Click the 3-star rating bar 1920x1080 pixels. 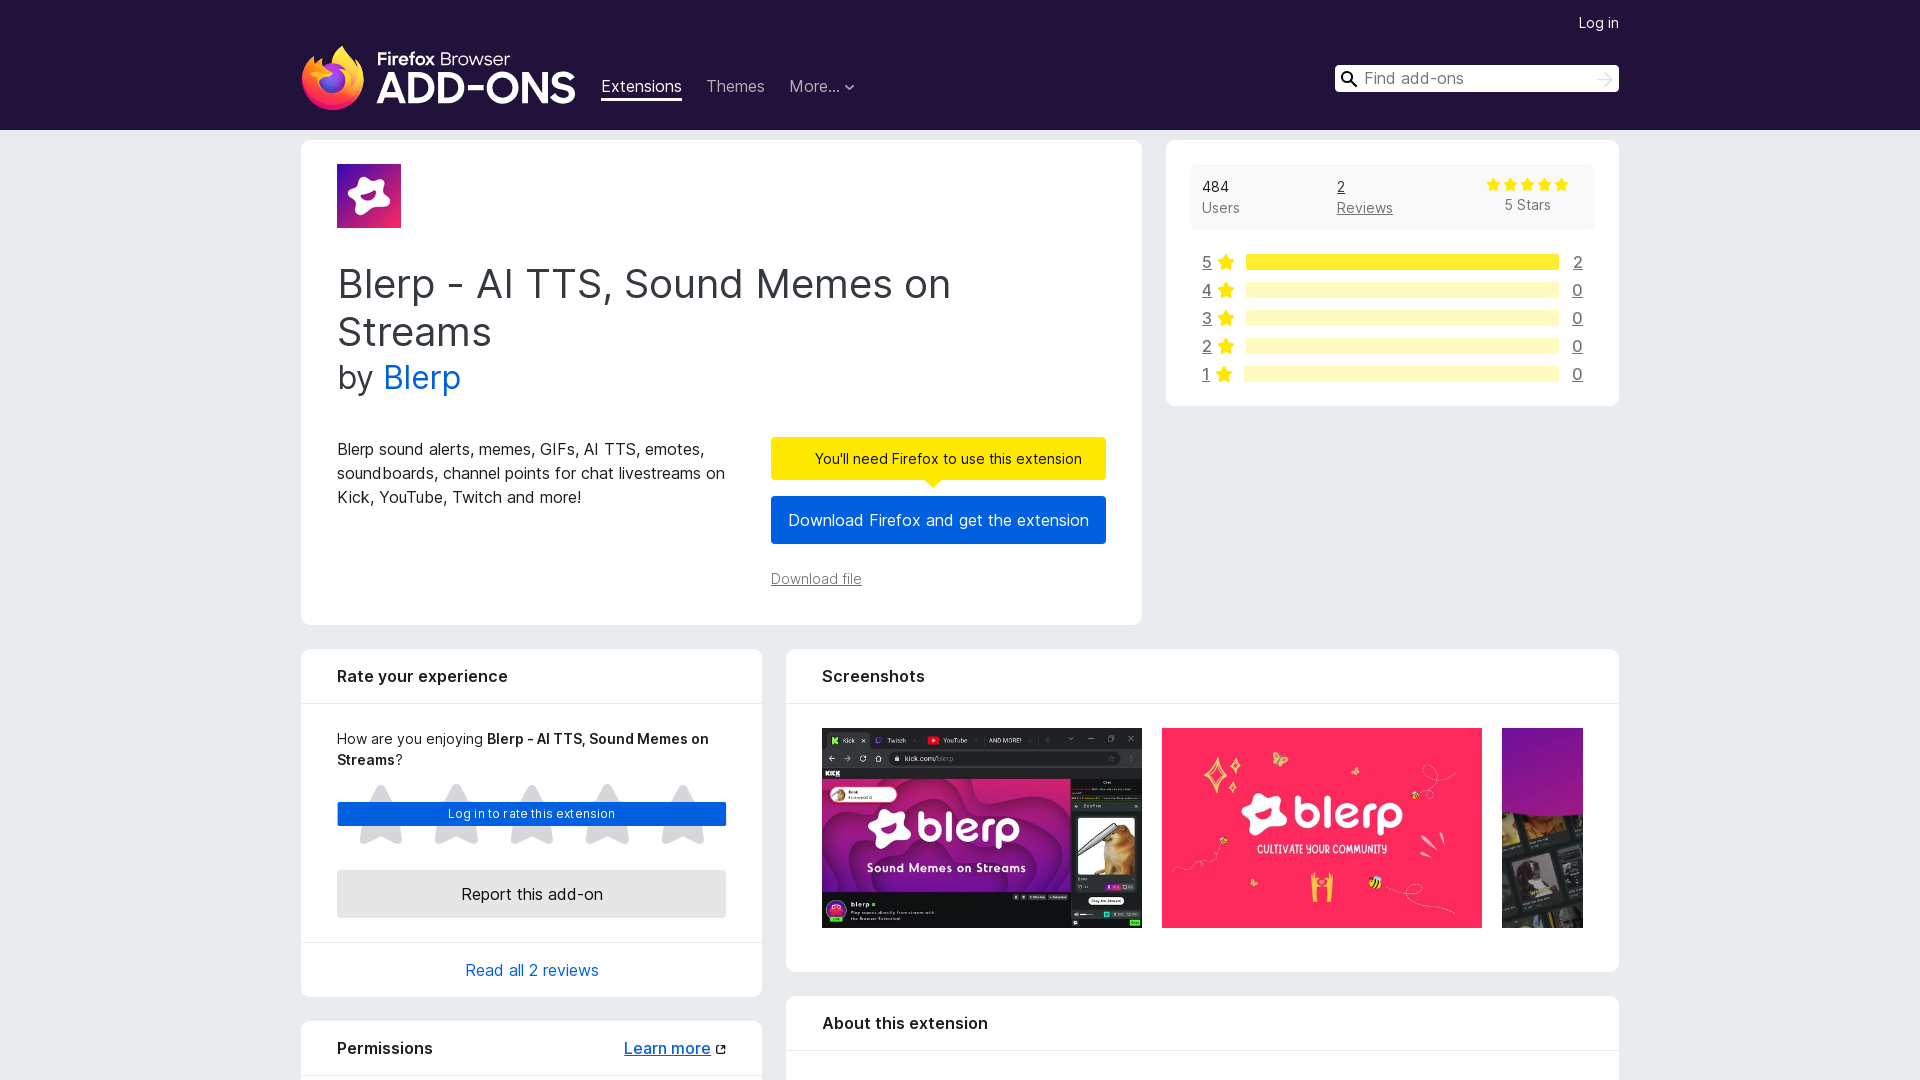pos(1402,318)
